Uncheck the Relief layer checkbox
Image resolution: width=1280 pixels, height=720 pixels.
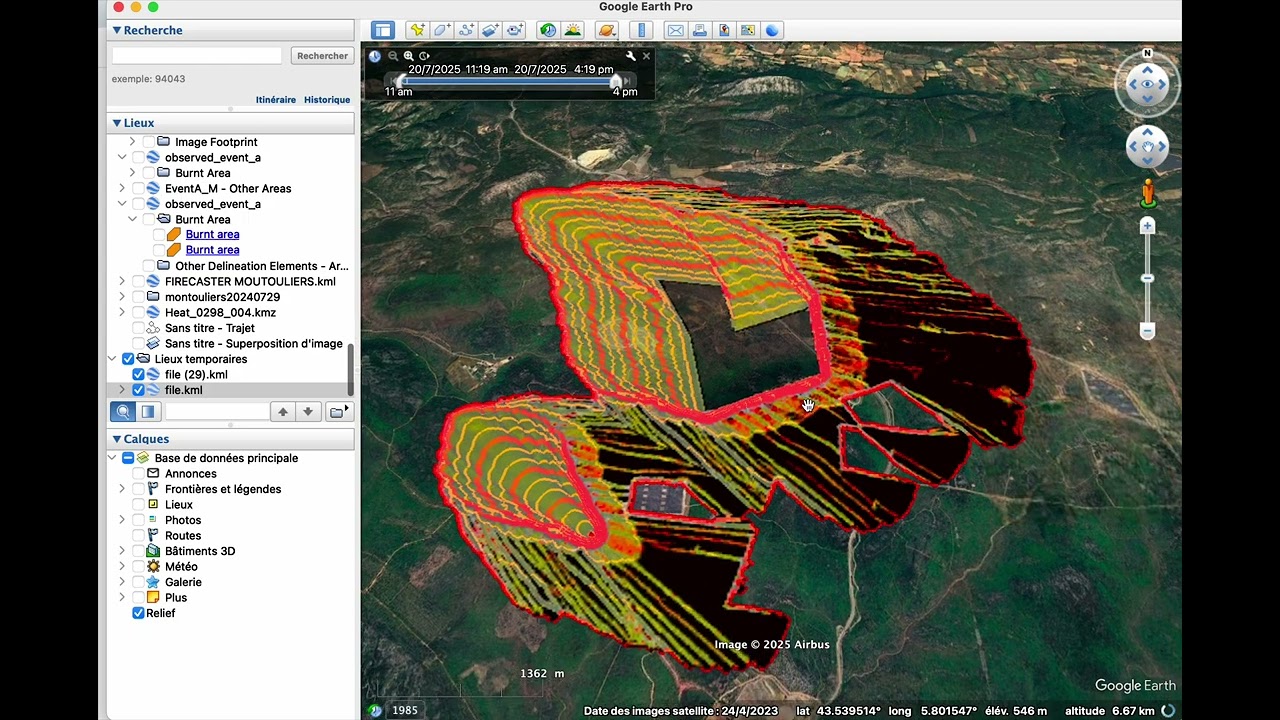click(139, 613)
